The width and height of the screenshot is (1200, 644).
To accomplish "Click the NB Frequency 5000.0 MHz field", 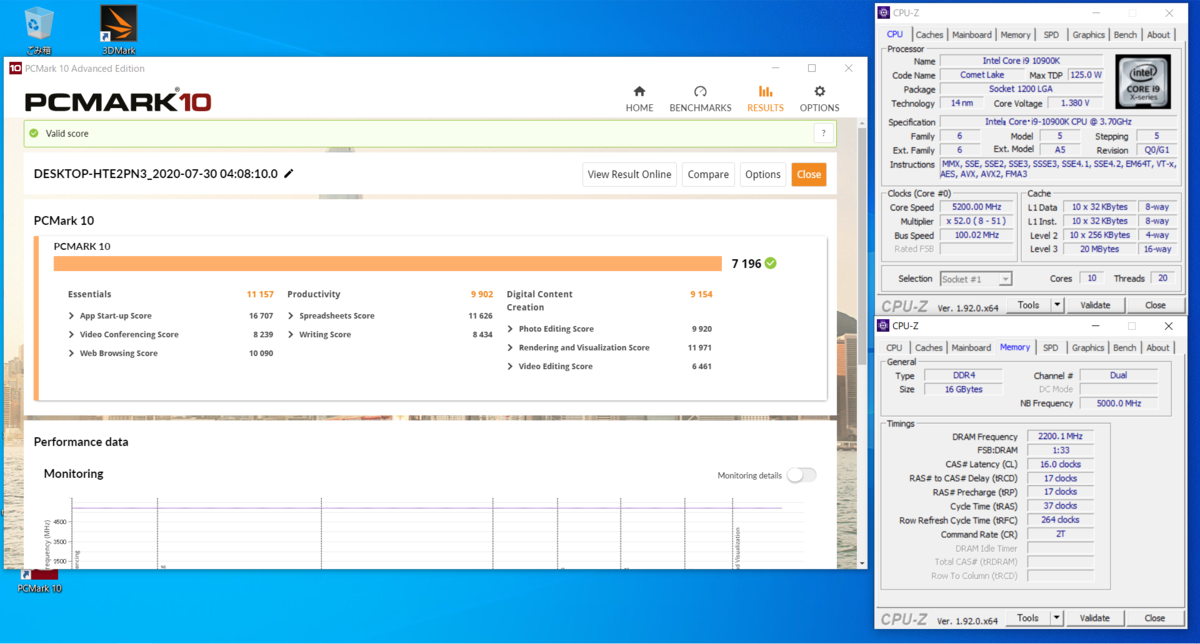I will tap(1118, 403).
